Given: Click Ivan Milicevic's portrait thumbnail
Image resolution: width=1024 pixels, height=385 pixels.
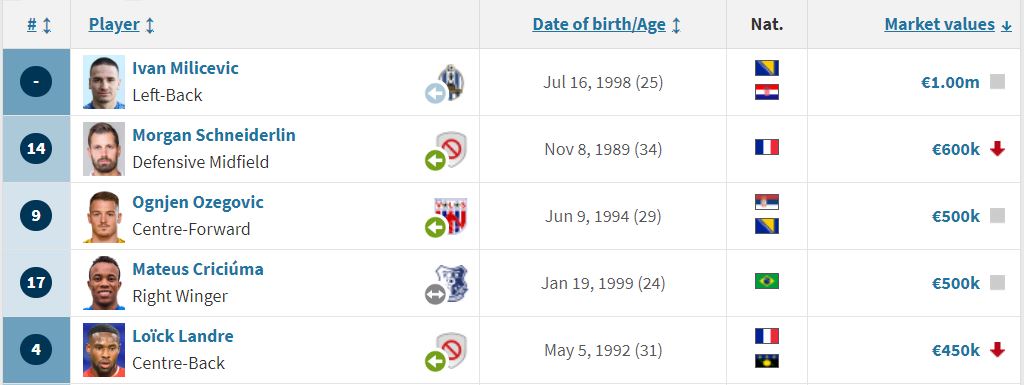Looking at the screenshot, I should 104,82.
